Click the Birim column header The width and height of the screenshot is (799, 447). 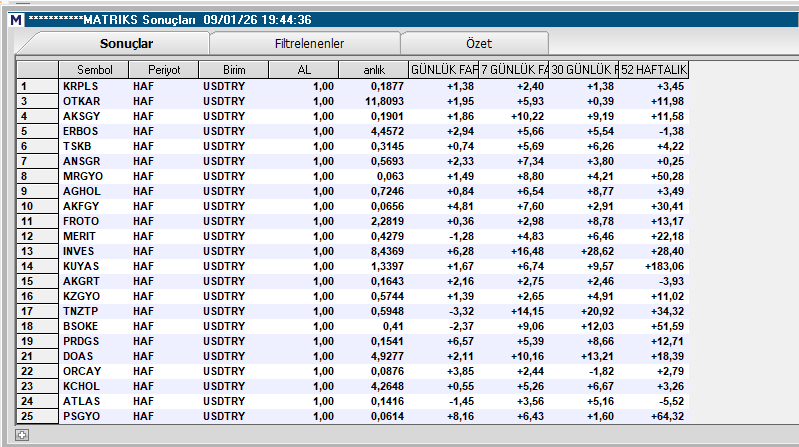click(234, 70)
